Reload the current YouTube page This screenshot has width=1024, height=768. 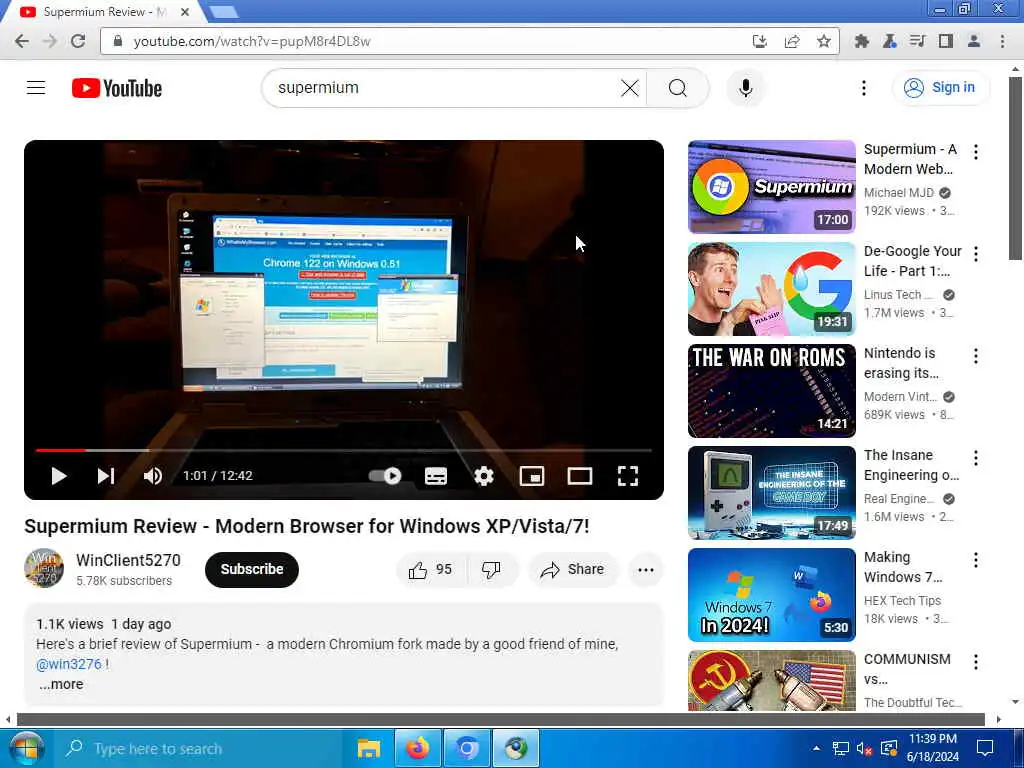(78, 41)
